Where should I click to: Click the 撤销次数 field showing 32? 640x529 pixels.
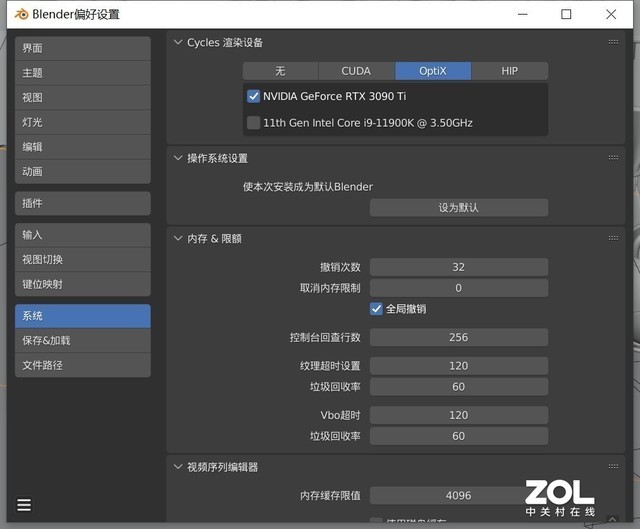459,267
